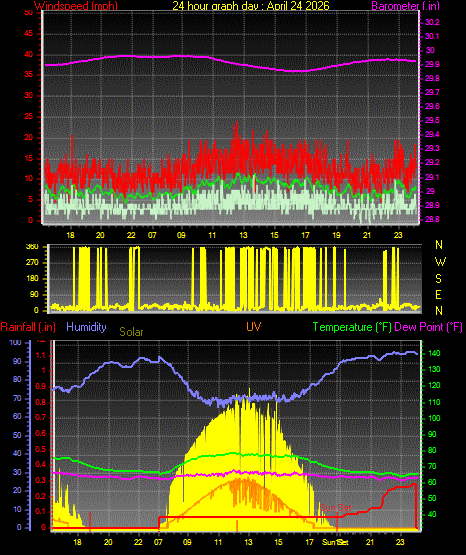Screen dimensions: 466x555
Task: Click 180 on the wind direction axis
Action: point(32,279)
